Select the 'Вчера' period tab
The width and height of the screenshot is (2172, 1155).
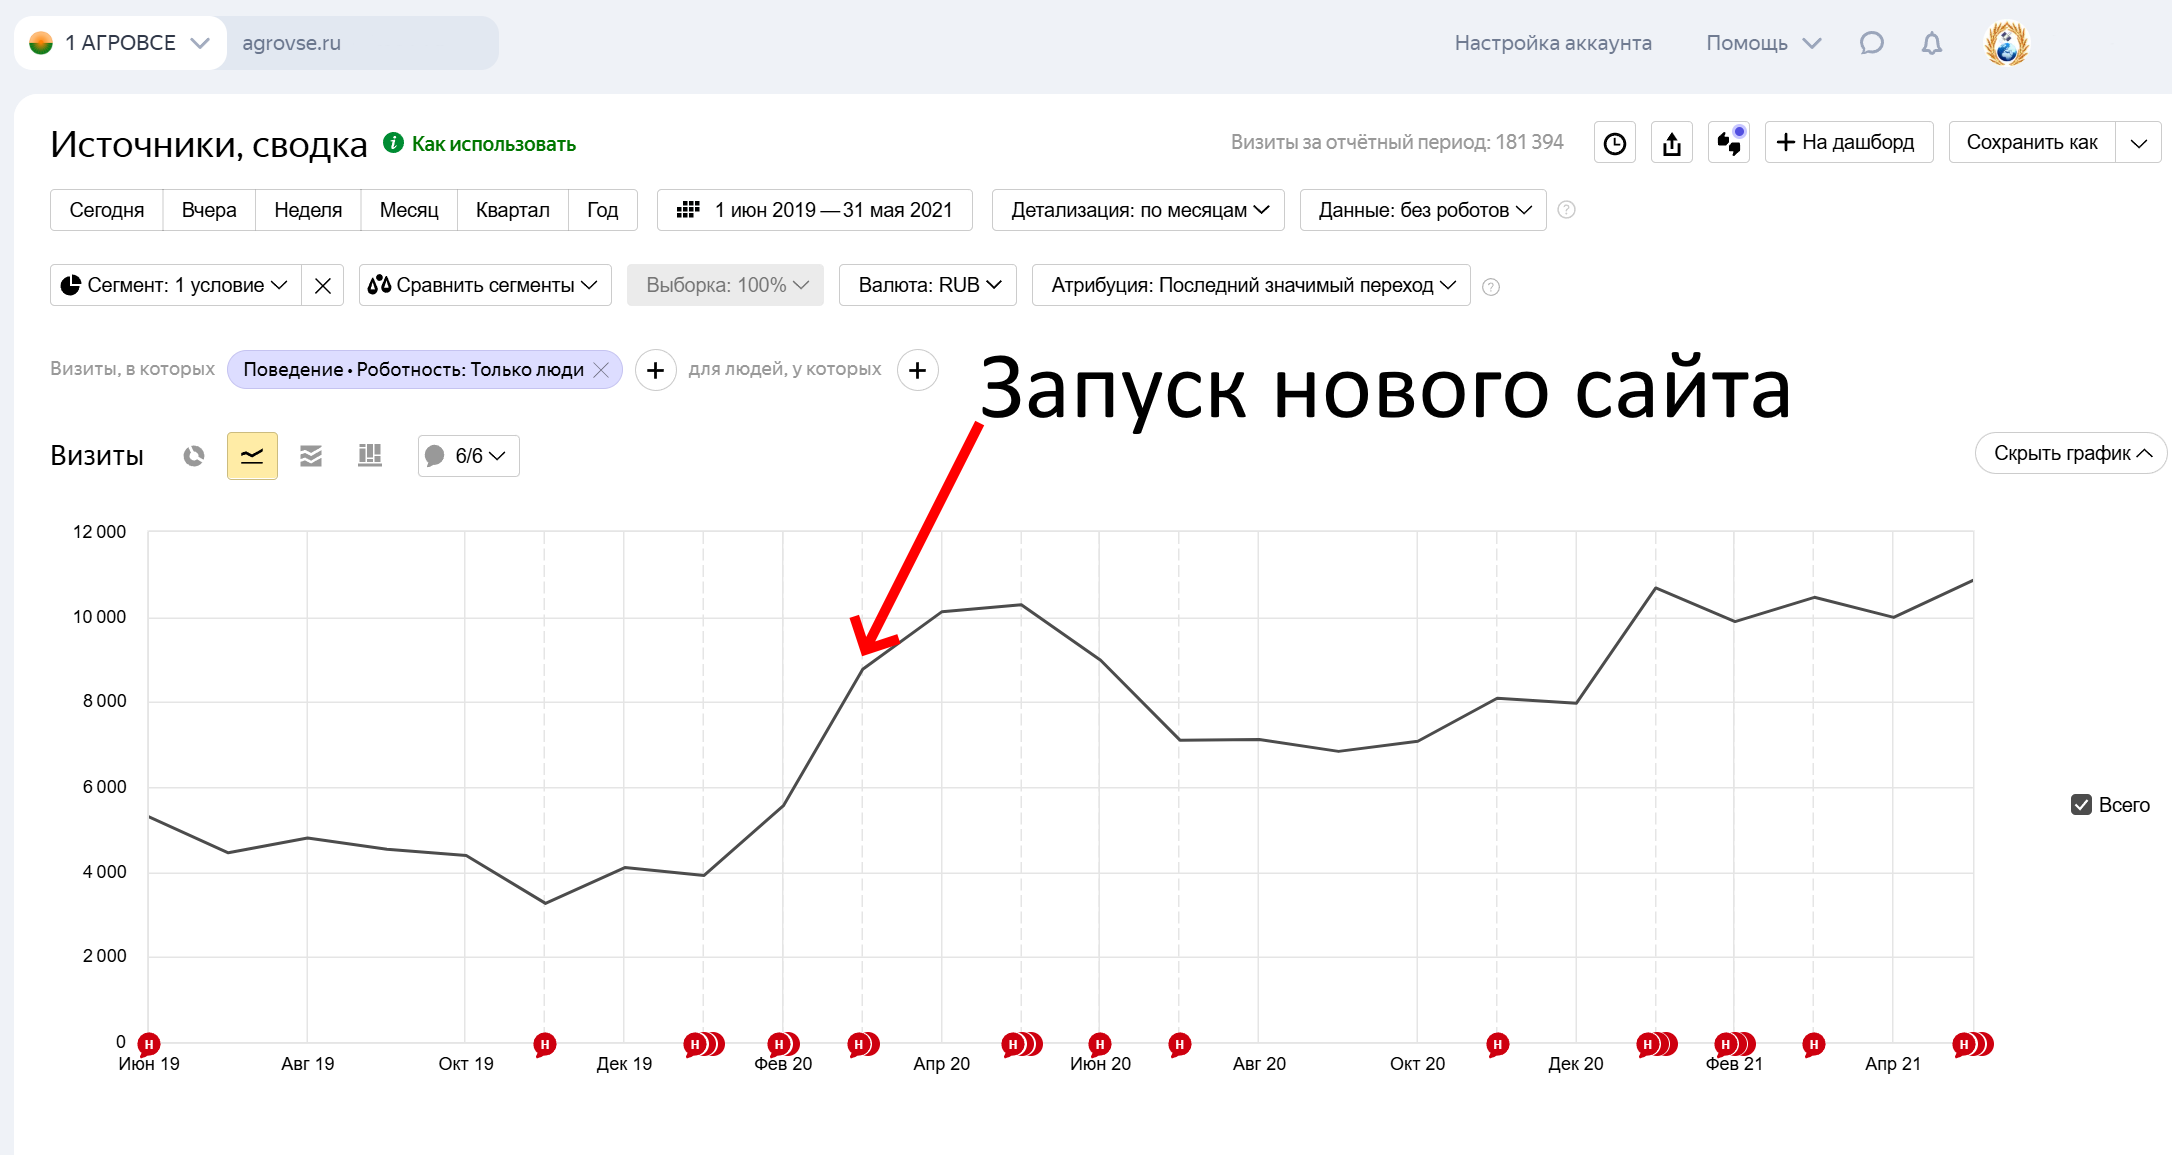click(x=209, y=210)
